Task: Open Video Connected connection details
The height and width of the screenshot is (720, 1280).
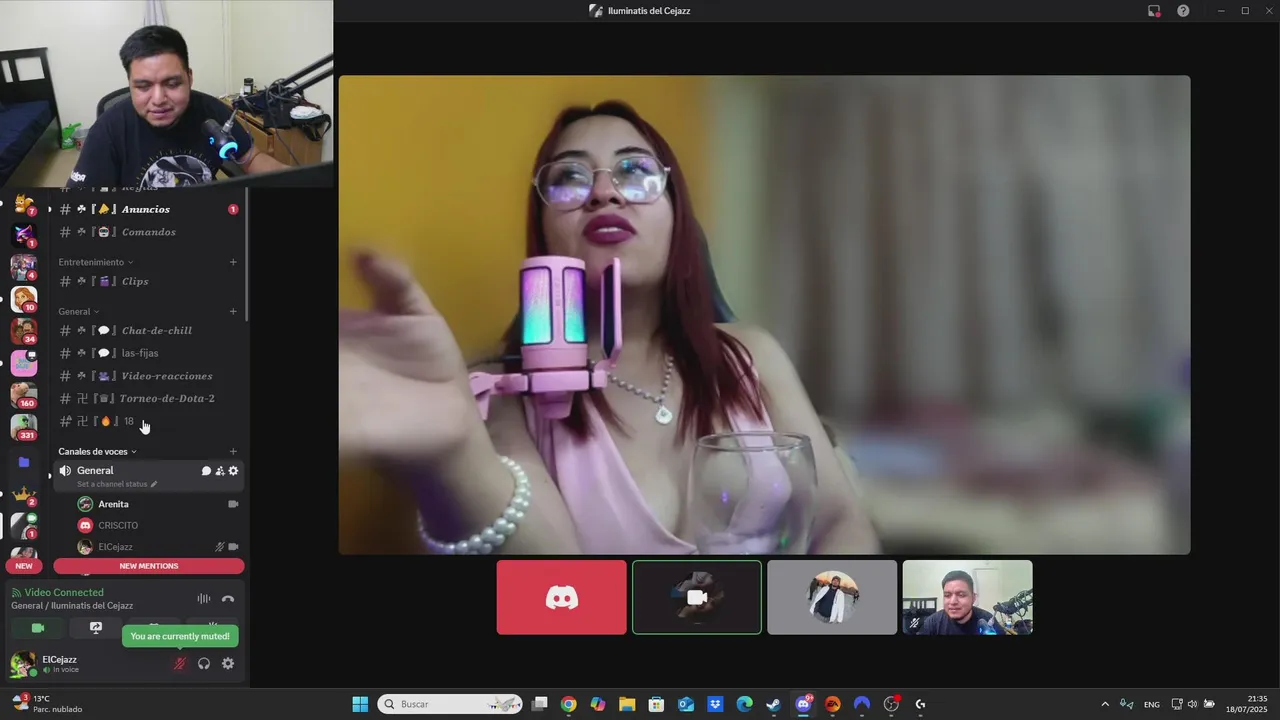Action: pyautogui.click(x=64, y=593)
